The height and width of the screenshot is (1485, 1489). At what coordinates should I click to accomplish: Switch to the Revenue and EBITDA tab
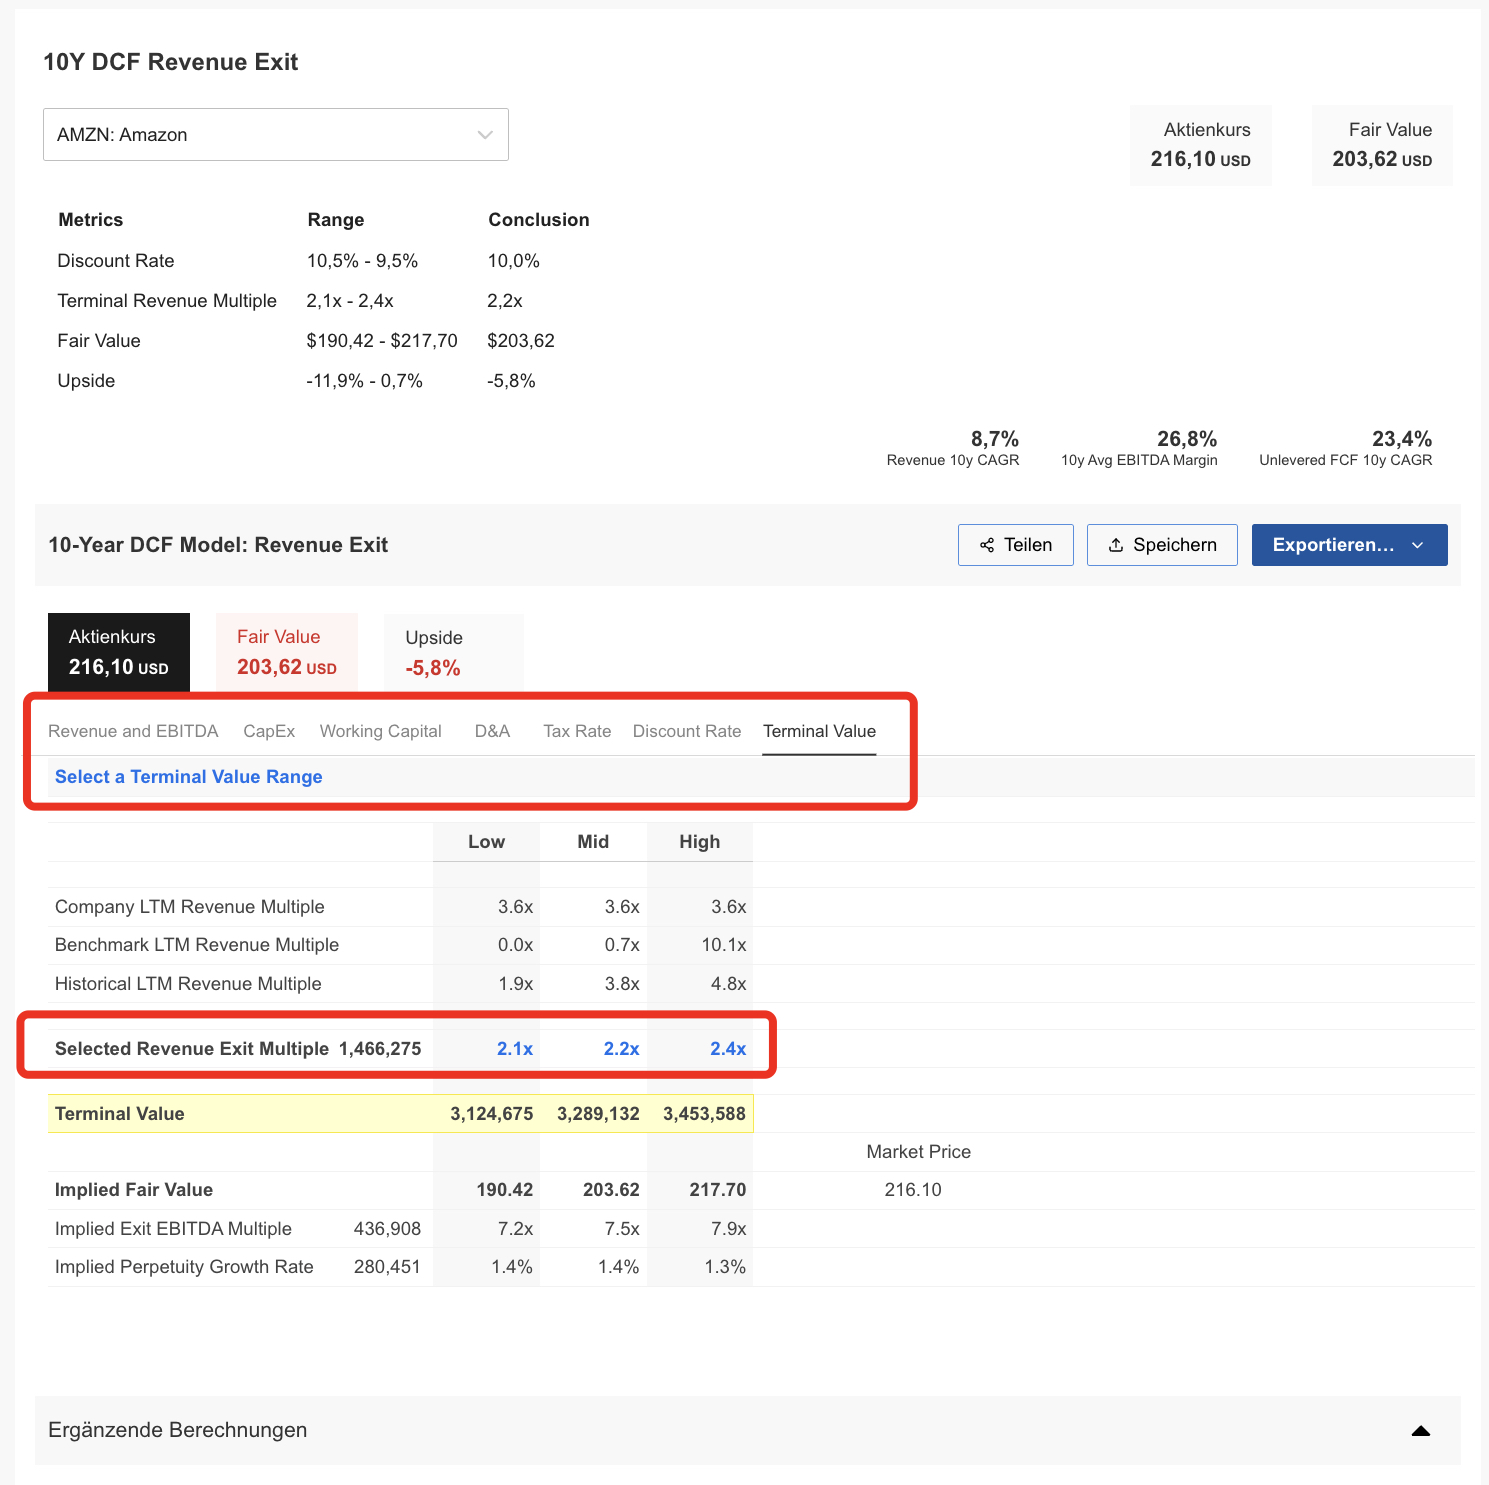click(x=133, y=731)
